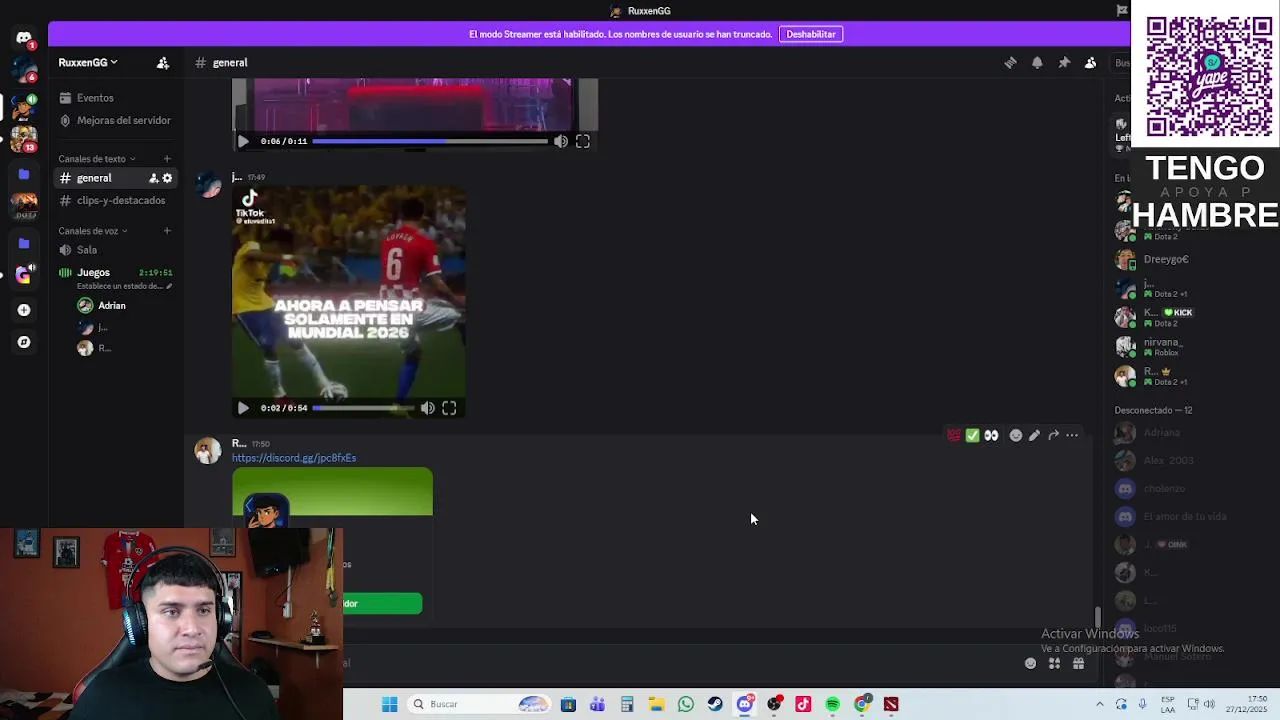Open Mejoras del servidor
The image size is (1280, 720).
point(115,120)
